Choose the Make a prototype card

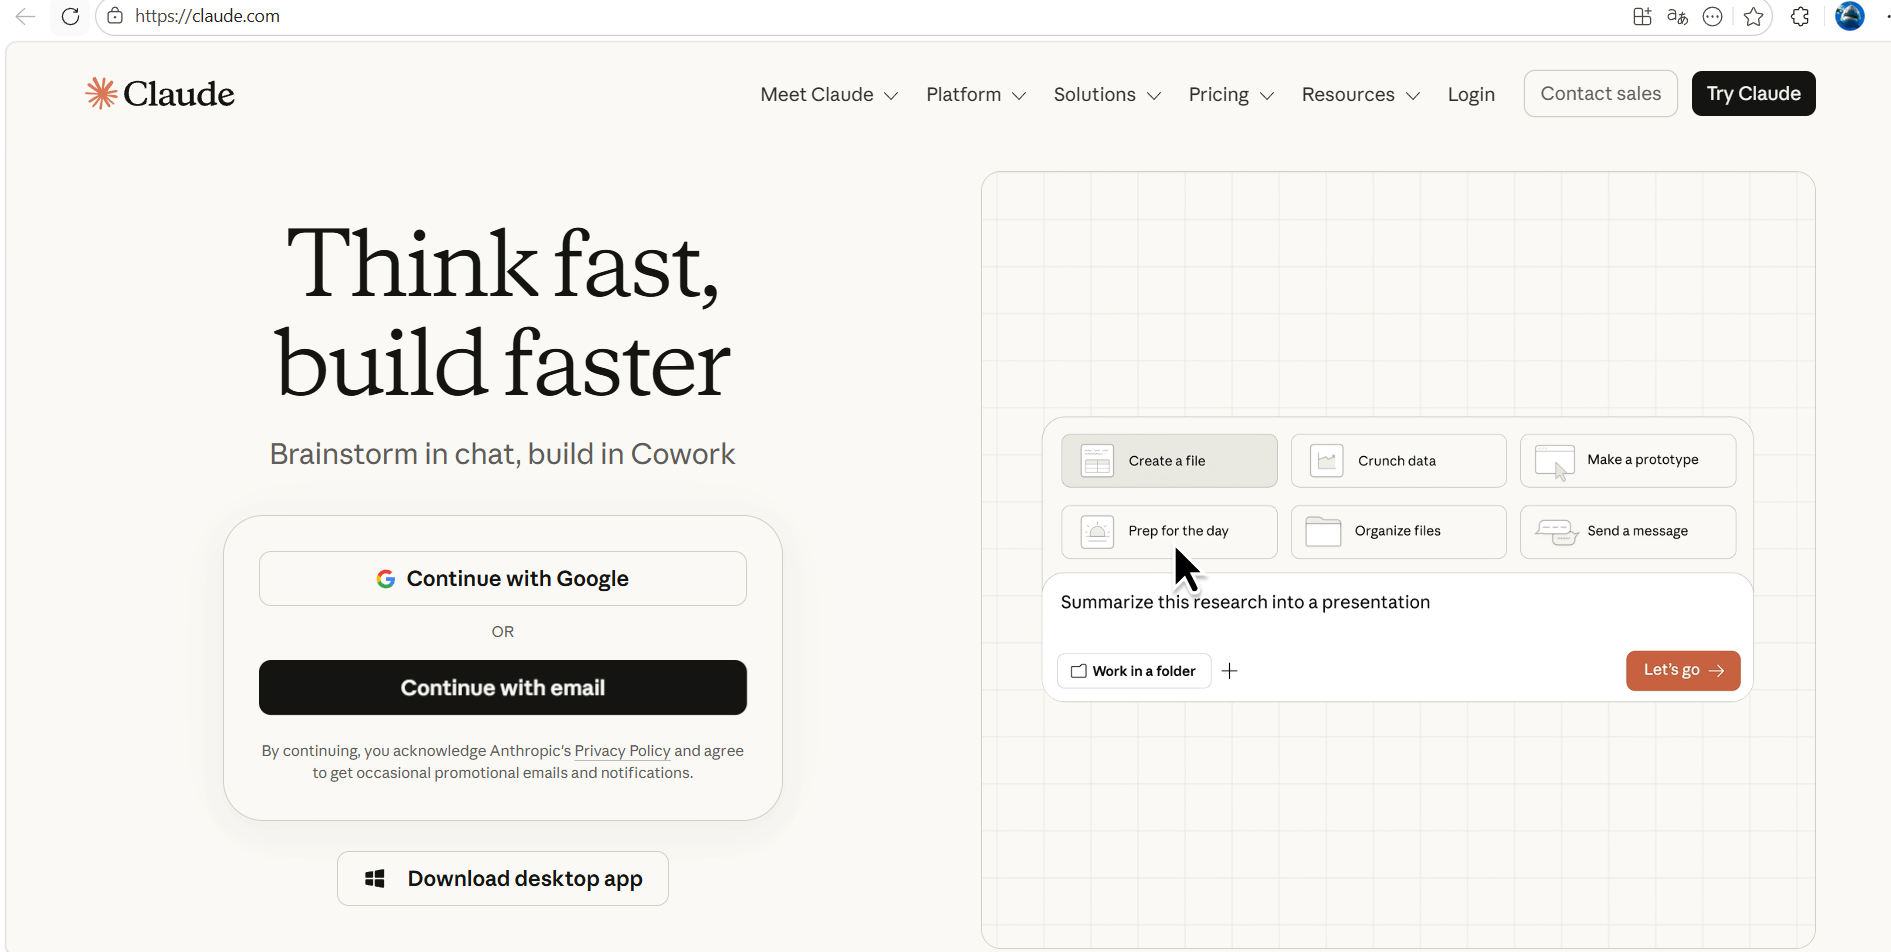tap(1628, 461)
